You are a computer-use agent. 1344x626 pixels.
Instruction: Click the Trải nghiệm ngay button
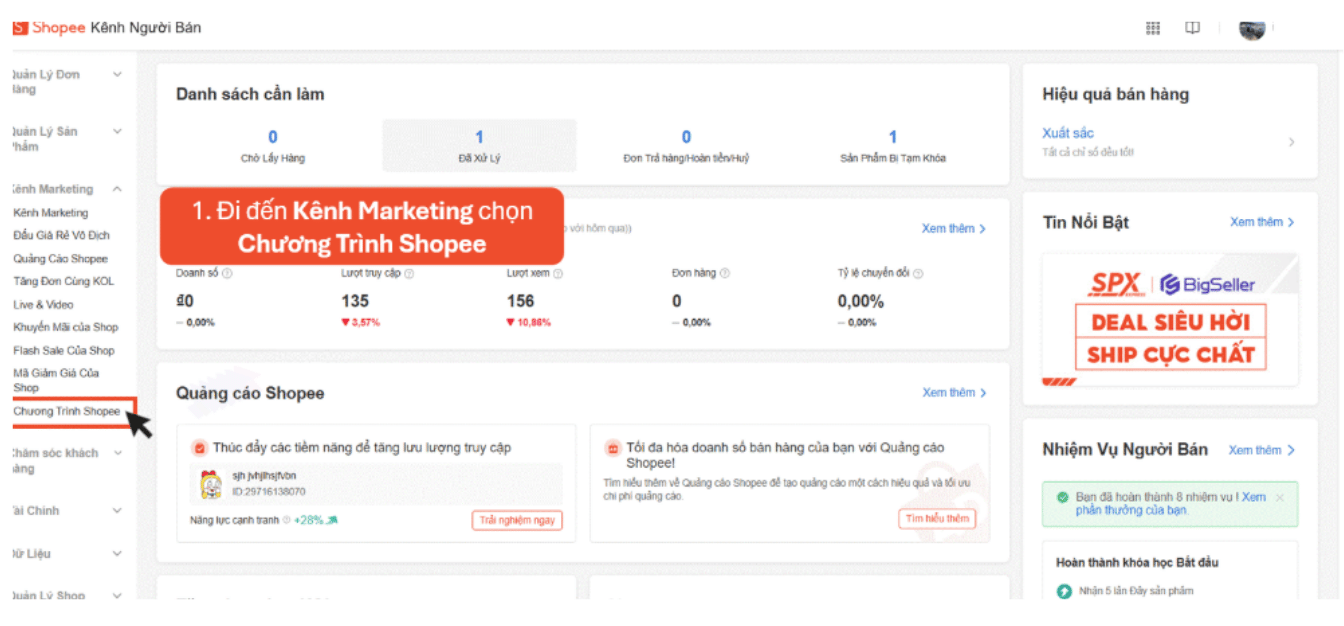tap(517, 520)
